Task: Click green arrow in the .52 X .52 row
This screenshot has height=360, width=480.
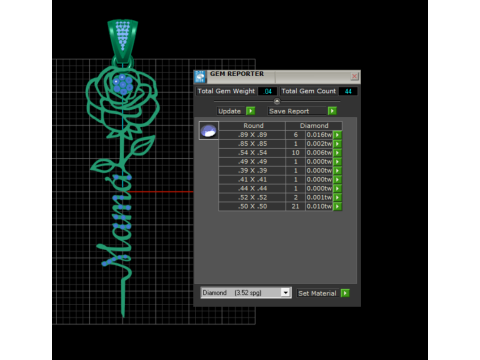Action: pos(338,198)
